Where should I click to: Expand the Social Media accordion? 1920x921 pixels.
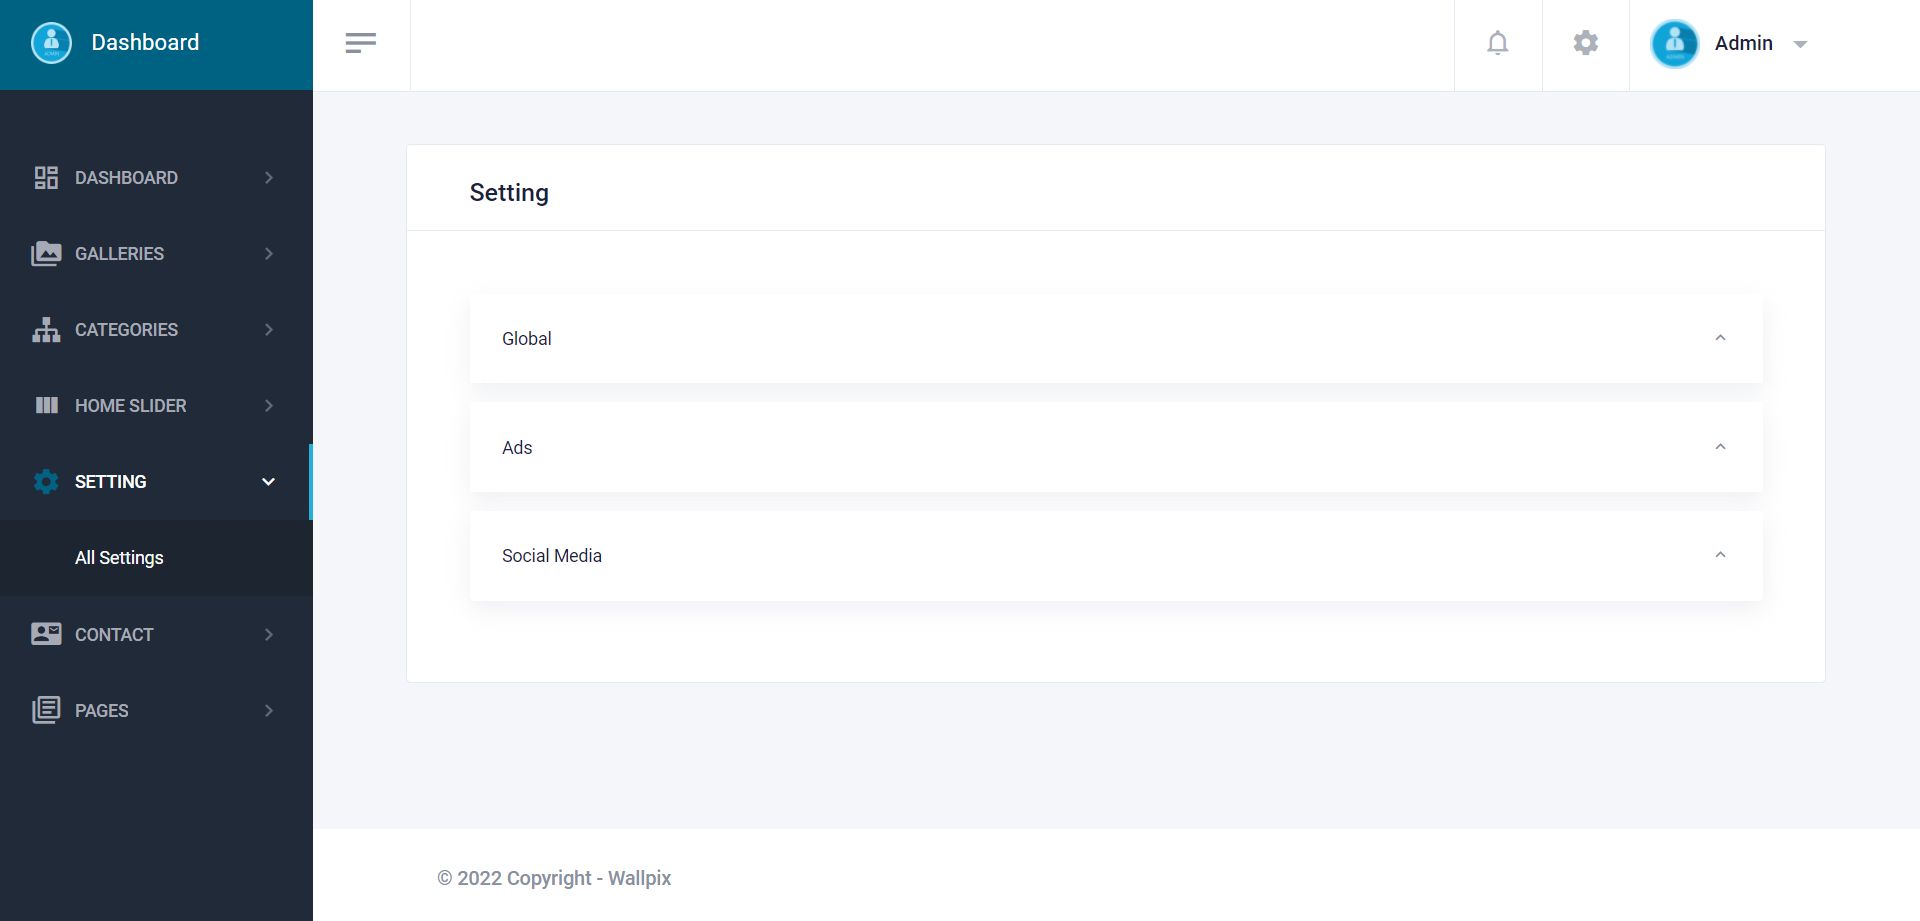point(1115,556)
